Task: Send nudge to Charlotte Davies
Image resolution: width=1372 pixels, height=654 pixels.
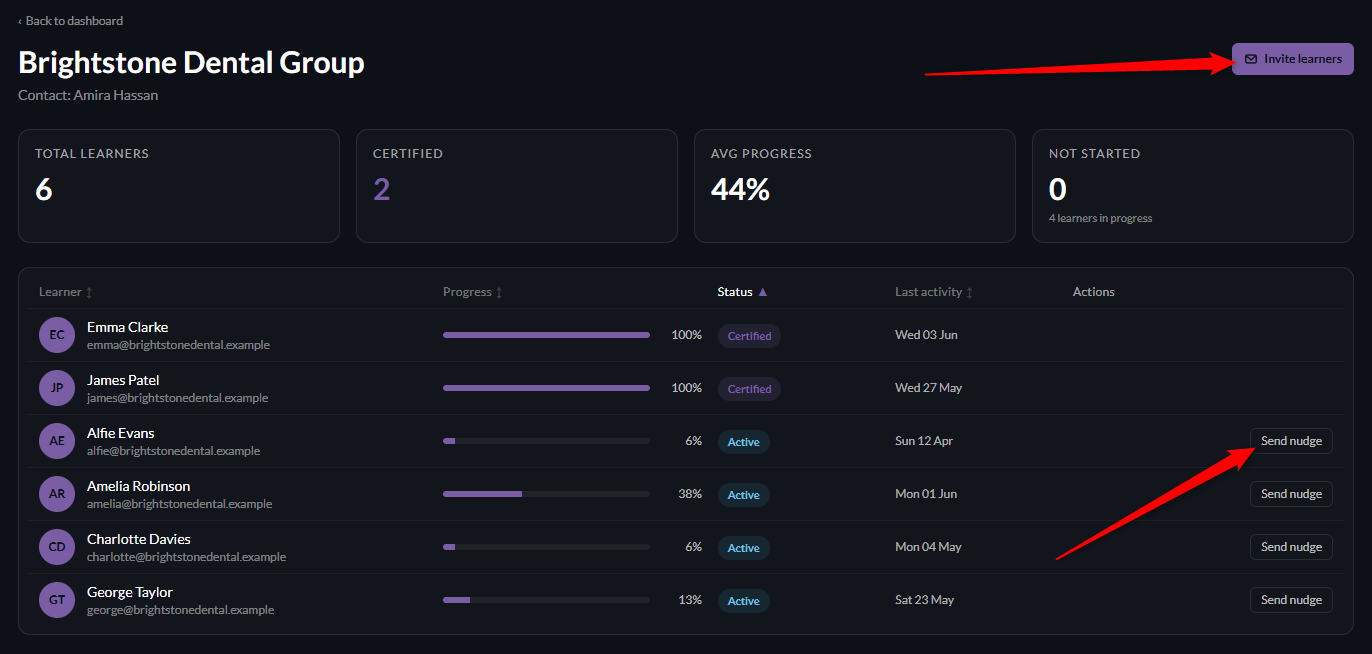Action: tap(1291, 547)
